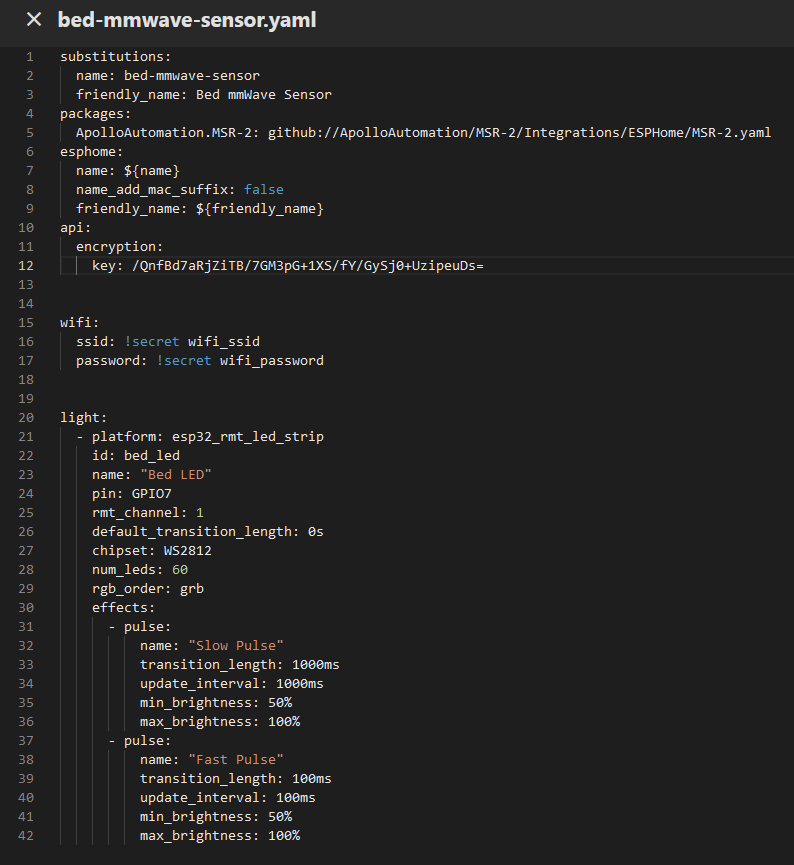Click line number 20 in the gutter

(26, 417)
